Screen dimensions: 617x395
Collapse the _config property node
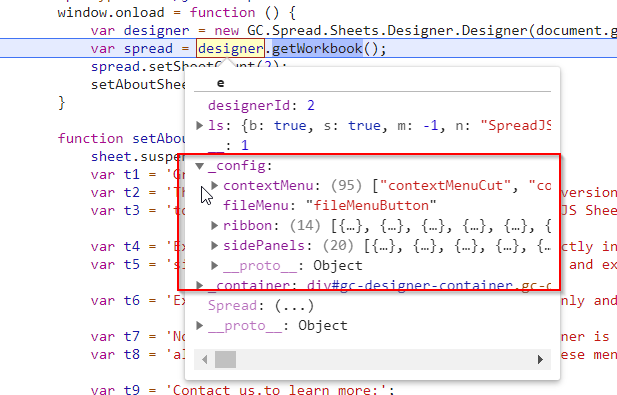point(200,166)
